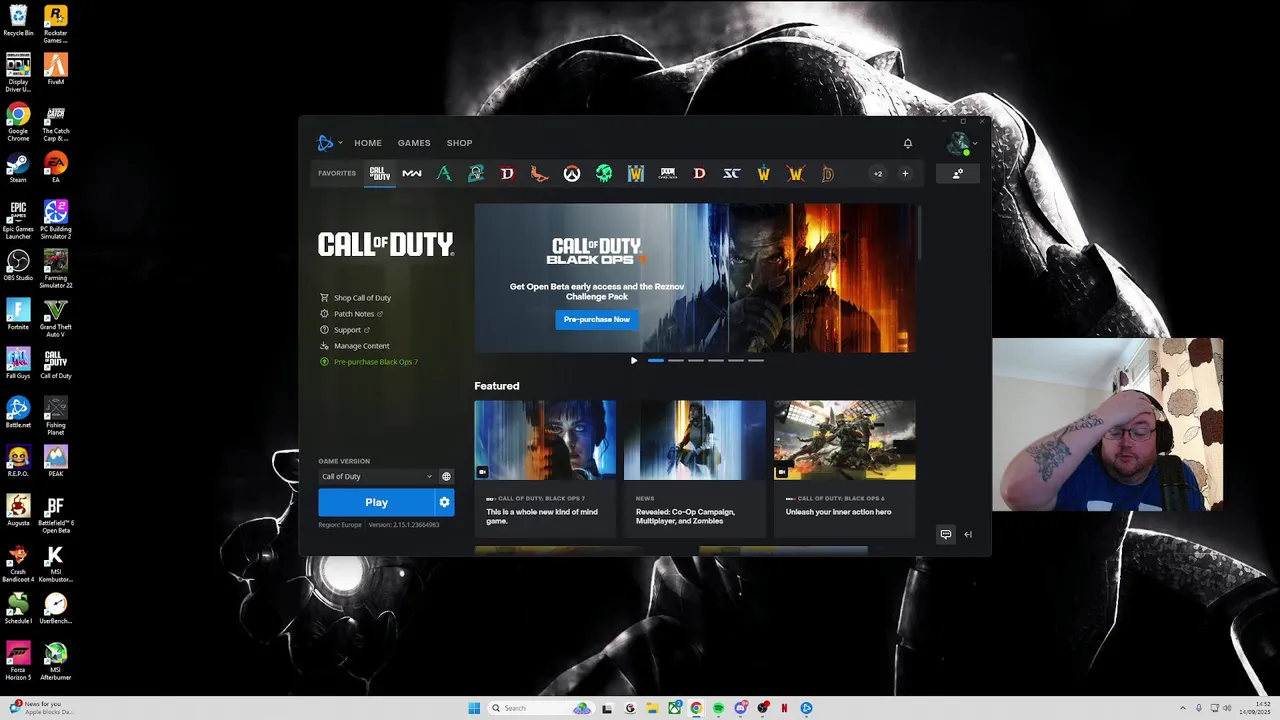Screen dimensions: 1280x720
Task: Select the Grand Theft Auto V desktop icon
Action: pos(56,318)
